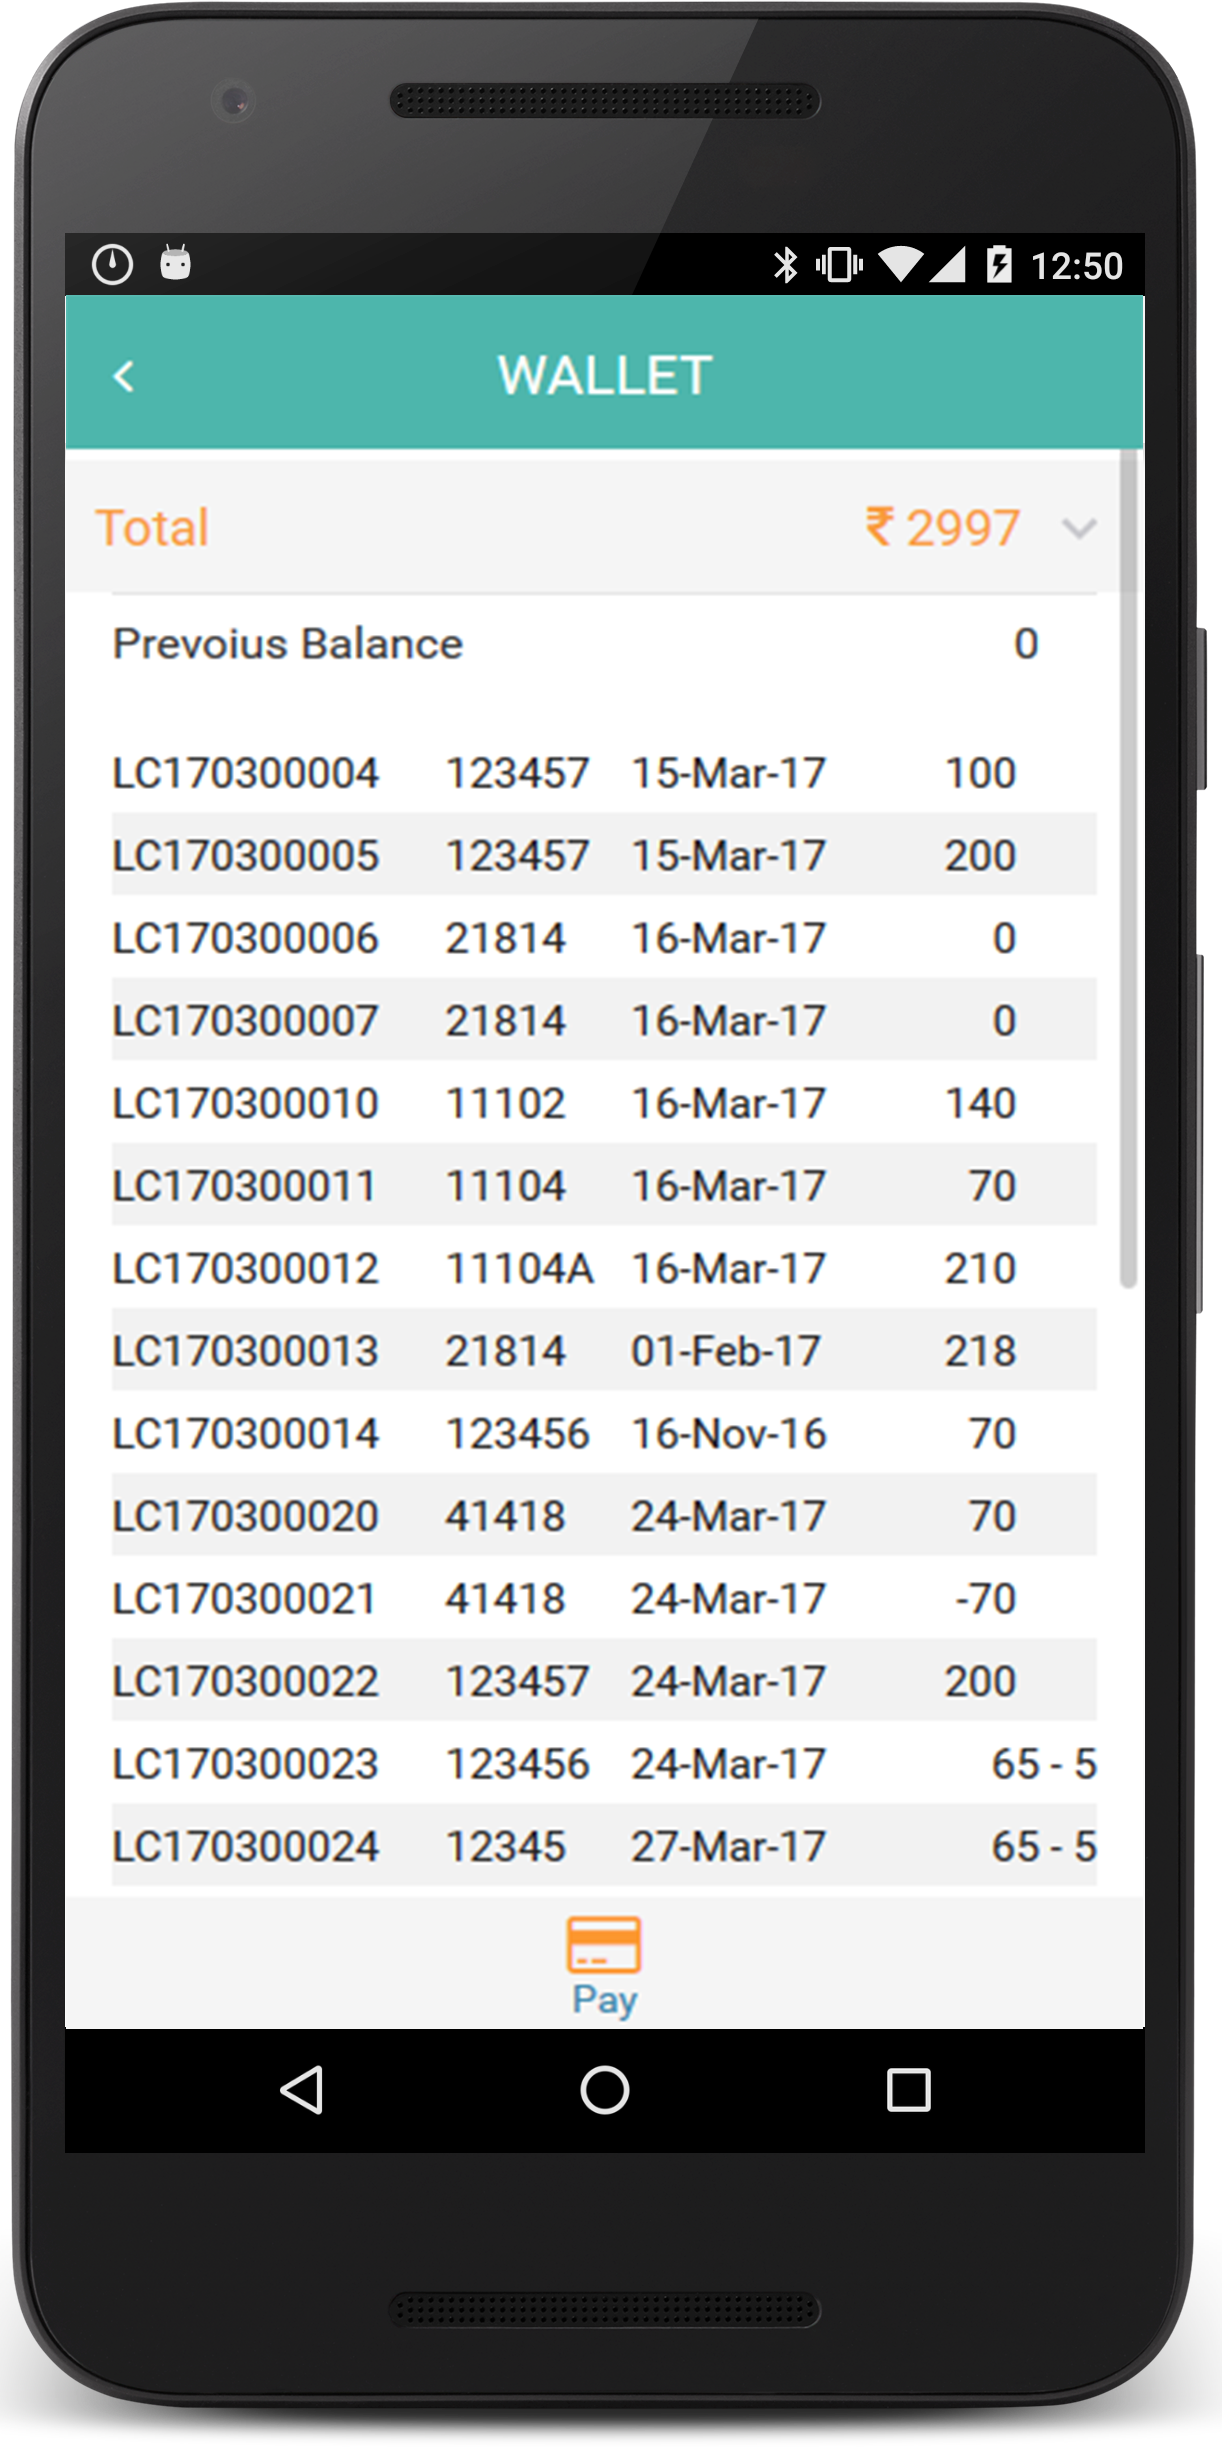Tap the vibrate mode status icon

[x=838, y=265]
